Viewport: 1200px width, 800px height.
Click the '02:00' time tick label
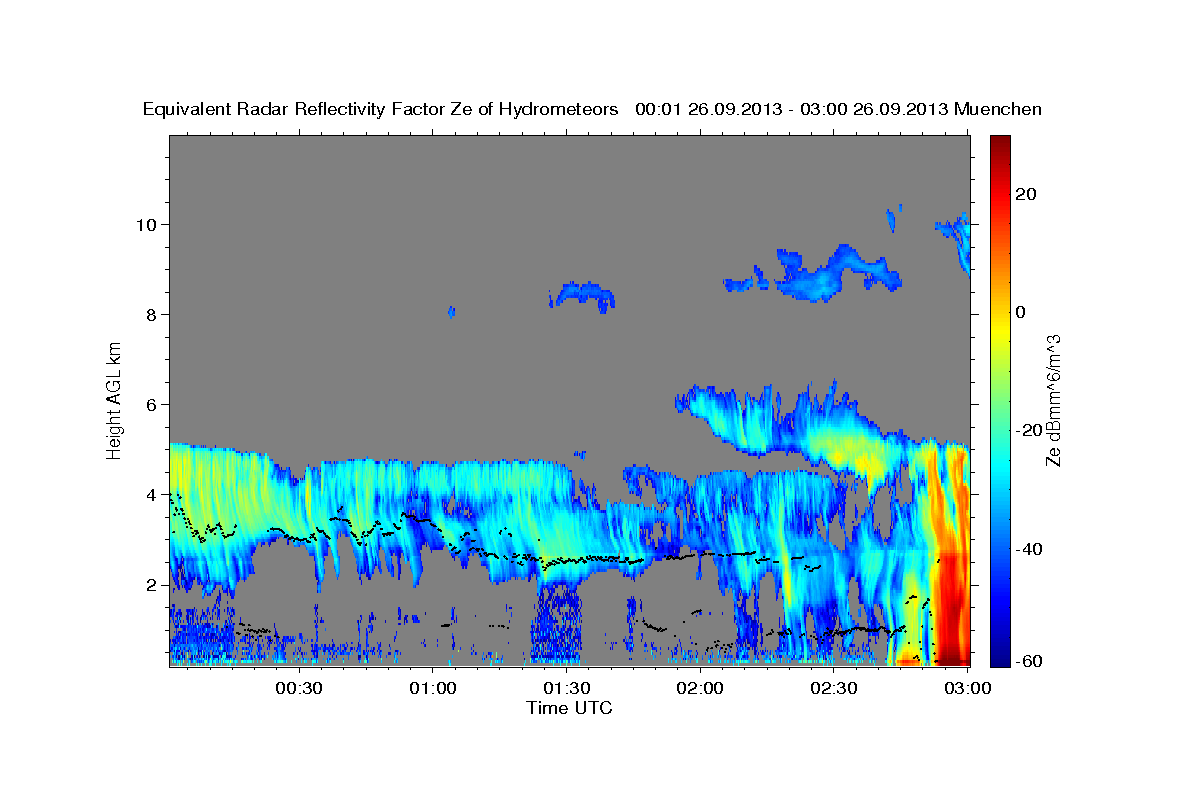tap(700, 688)
